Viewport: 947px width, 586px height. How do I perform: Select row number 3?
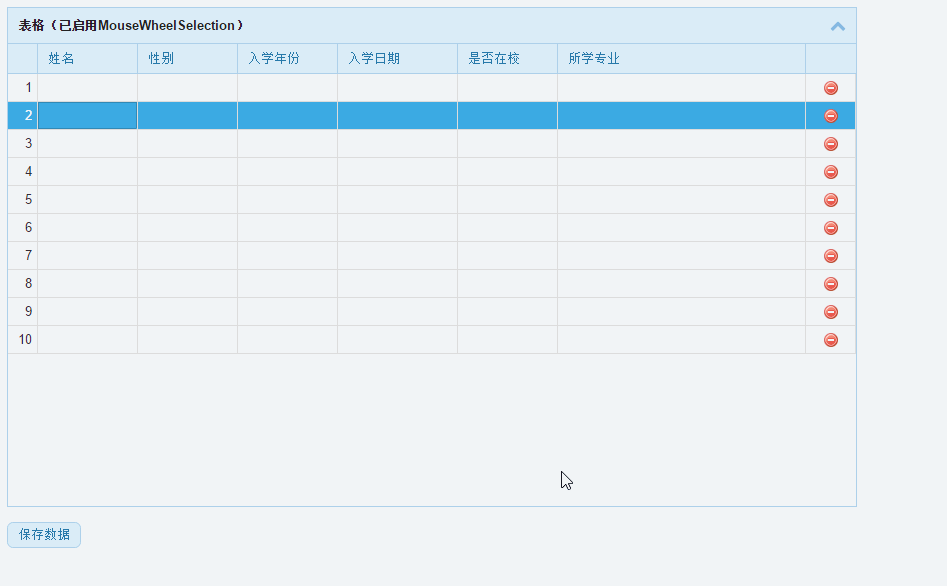pos(23,144)
